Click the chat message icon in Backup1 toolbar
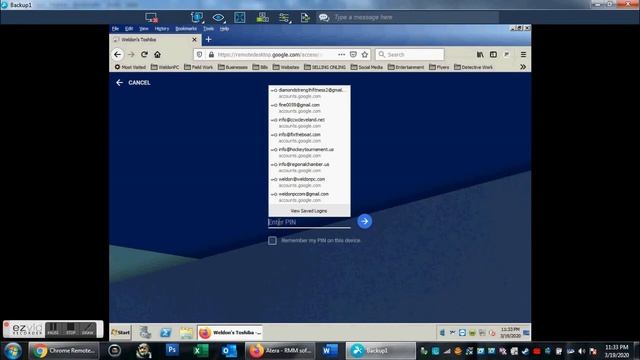The width and height of the screenshot is (640, 360). (324, 18)
